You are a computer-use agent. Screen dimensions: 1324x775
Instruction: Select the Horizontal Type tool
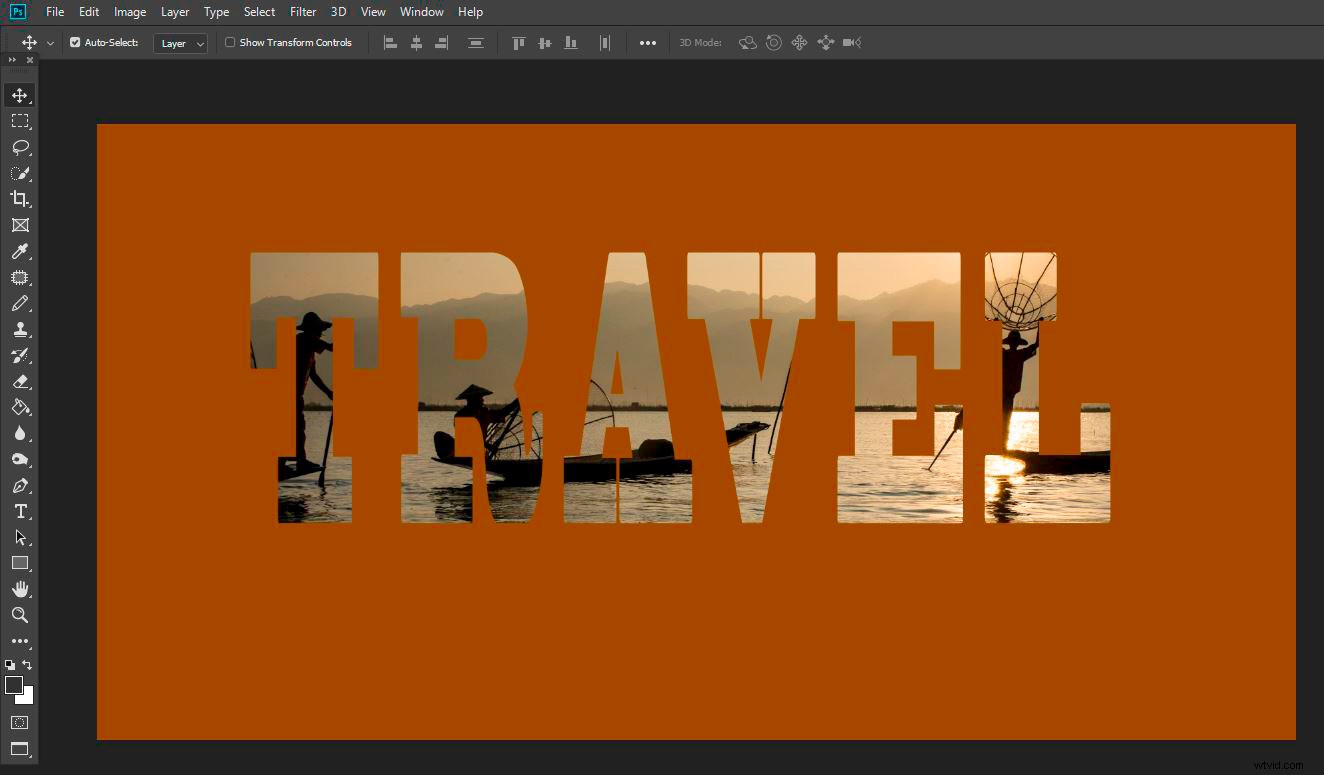pos(20,511)
